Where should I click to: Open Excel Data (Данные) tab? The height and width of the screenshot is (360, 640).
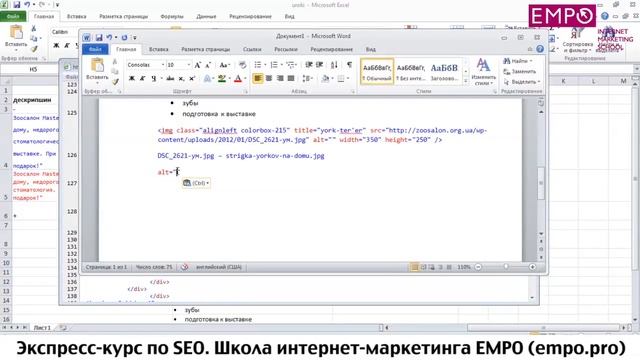(206, 16)
